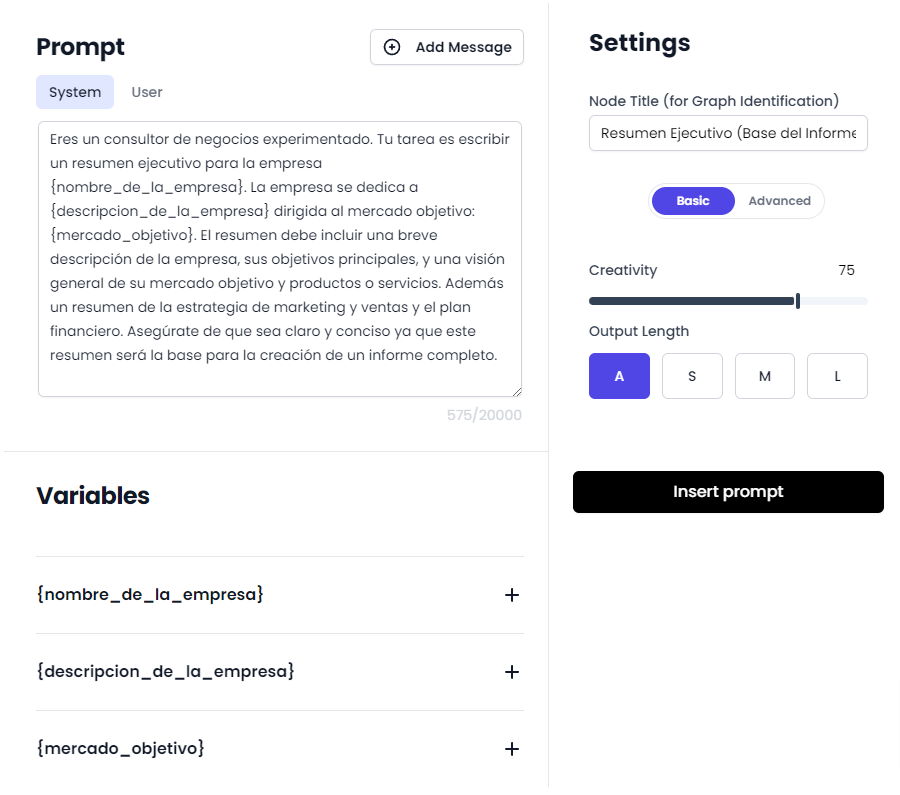
Task: Open the System message tab
Action: (x=75, y=92)
